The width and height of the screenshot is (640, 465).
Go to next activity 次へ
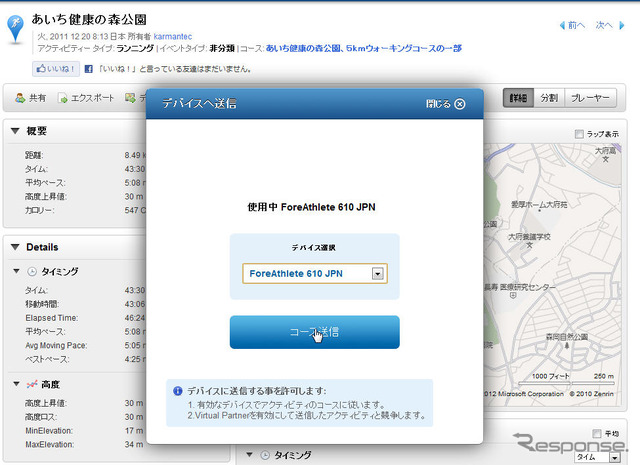[x=604, y=25]
